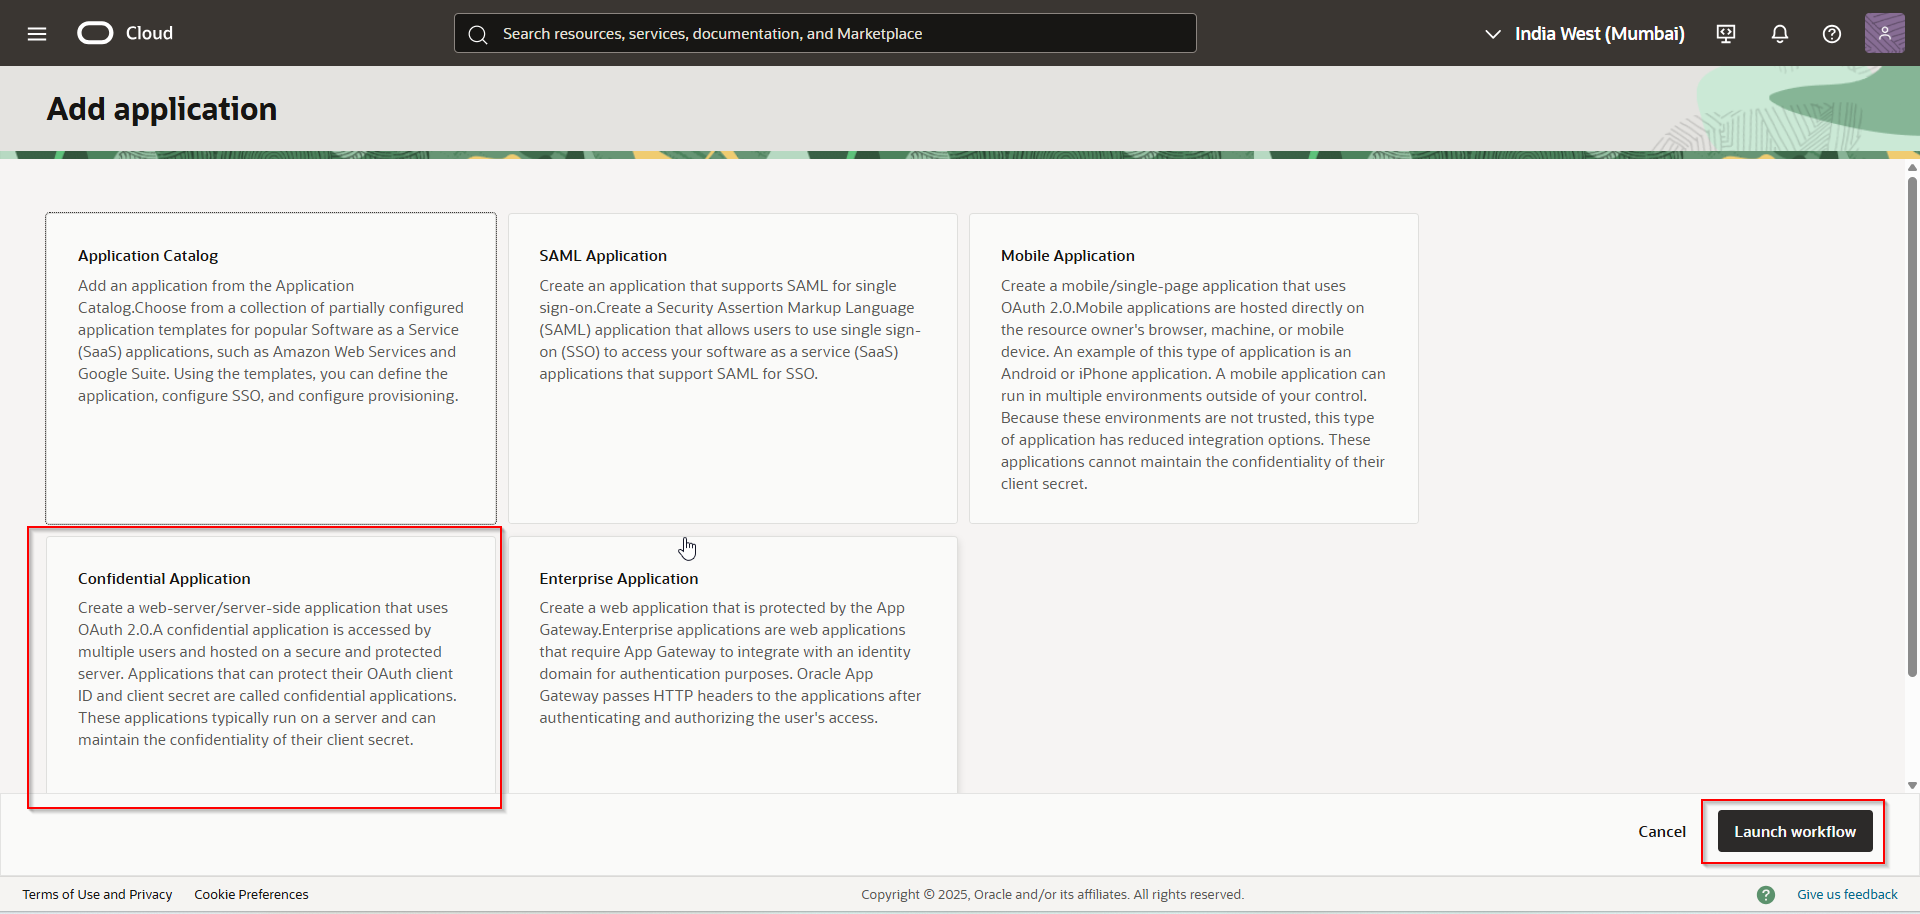Click the Launch workflow button

1795,831
